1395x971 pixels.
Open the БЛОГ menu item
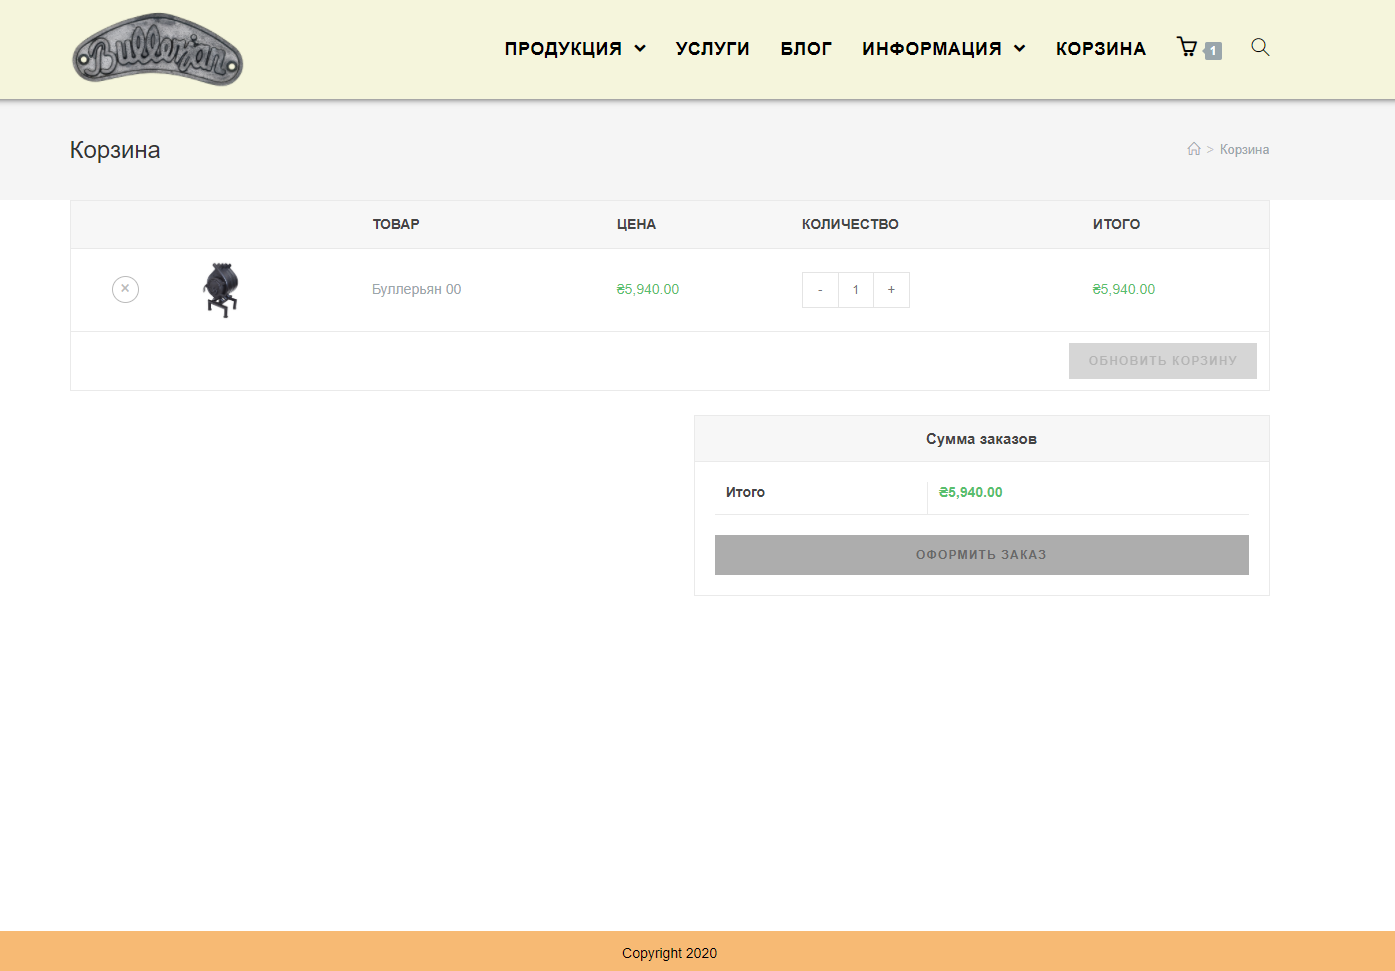tap(806, 48)
